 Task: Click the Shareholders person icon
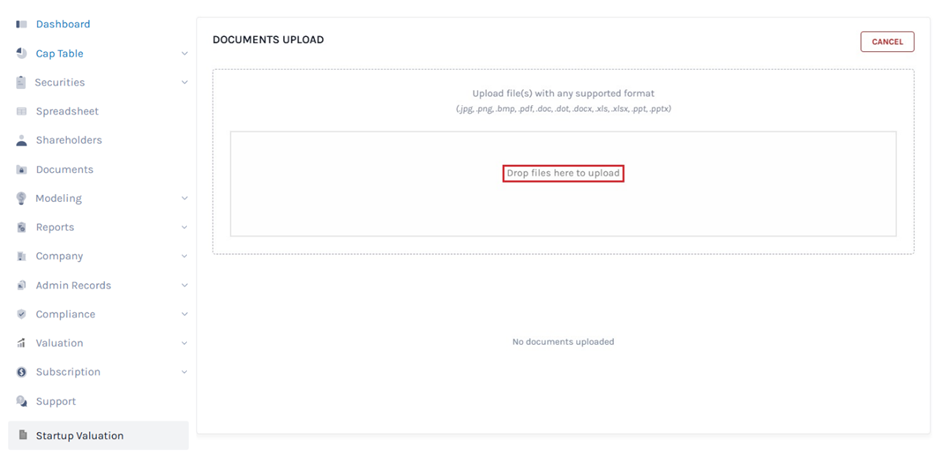[21, 140]
